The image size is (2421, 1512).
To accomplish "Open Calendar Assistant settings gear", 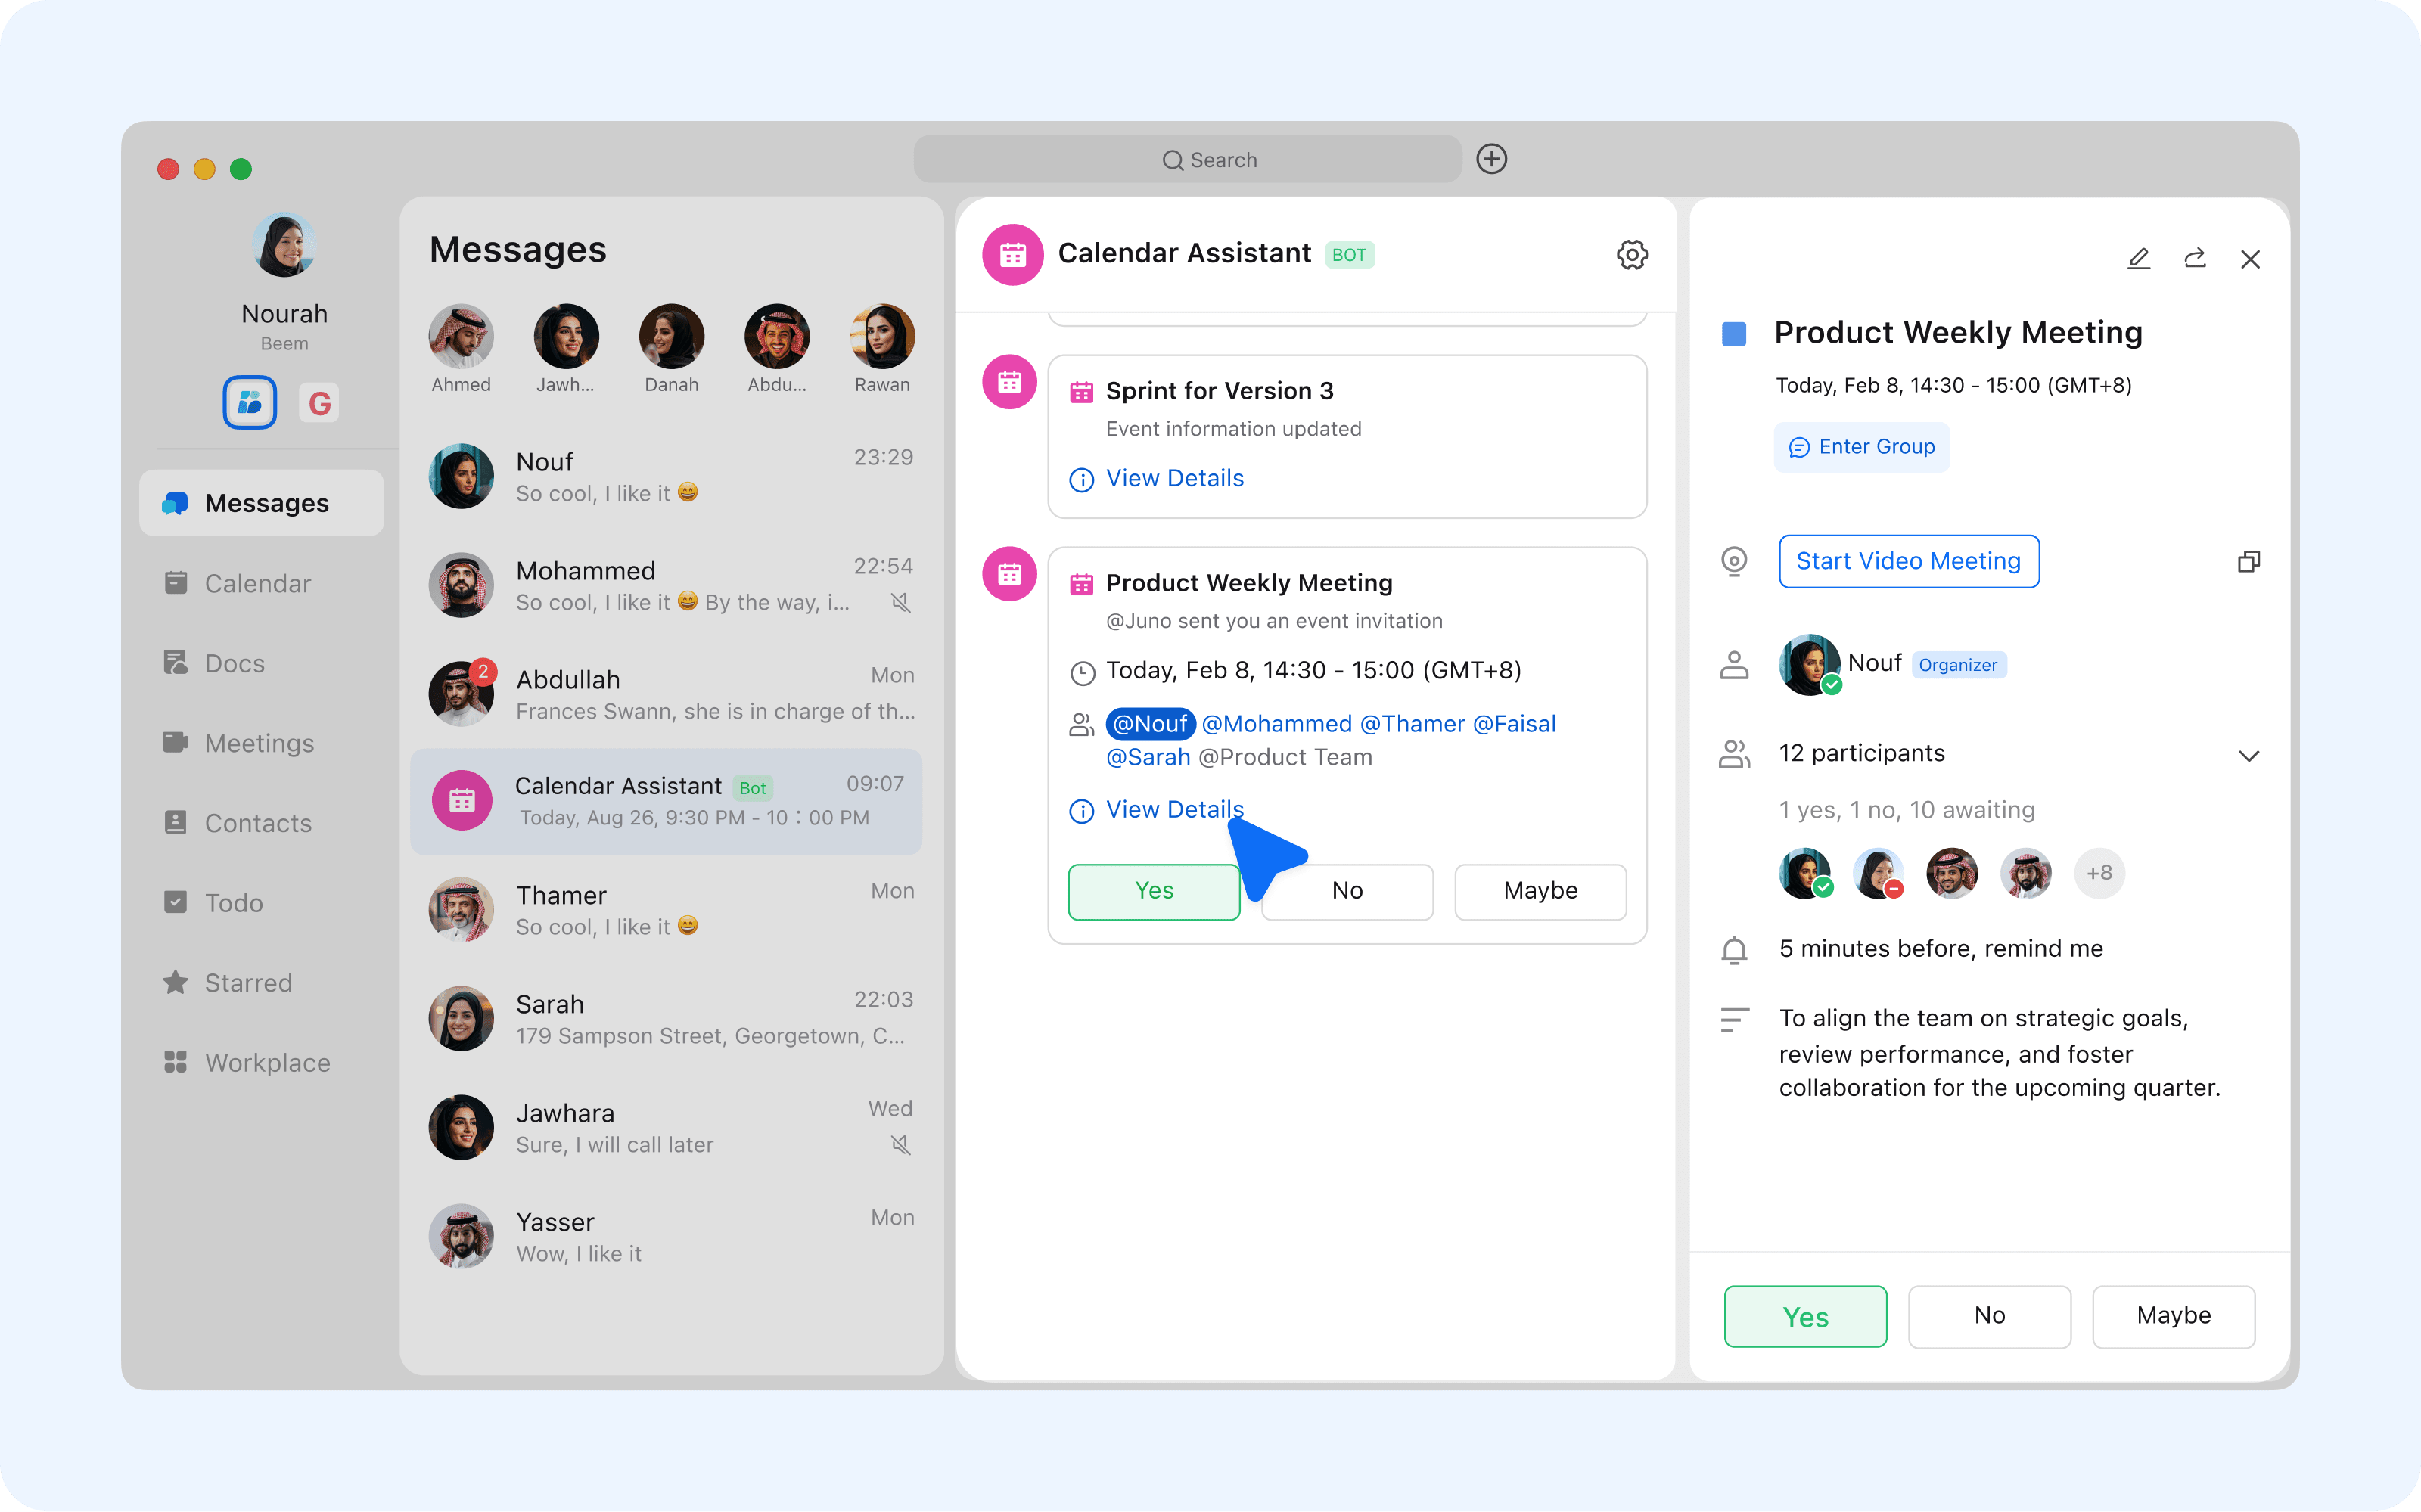I will coord(1631,255).
